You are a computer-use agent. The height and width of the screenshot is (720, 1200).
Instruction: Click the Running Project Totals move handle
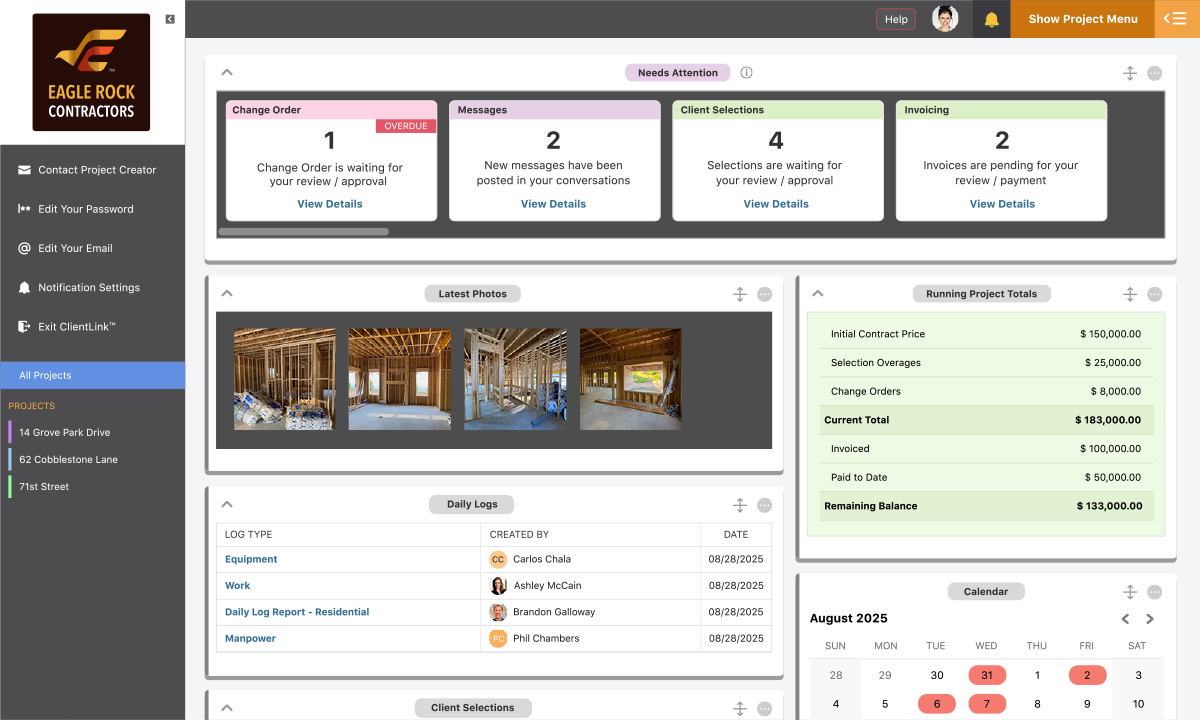tap(1130, 294)
